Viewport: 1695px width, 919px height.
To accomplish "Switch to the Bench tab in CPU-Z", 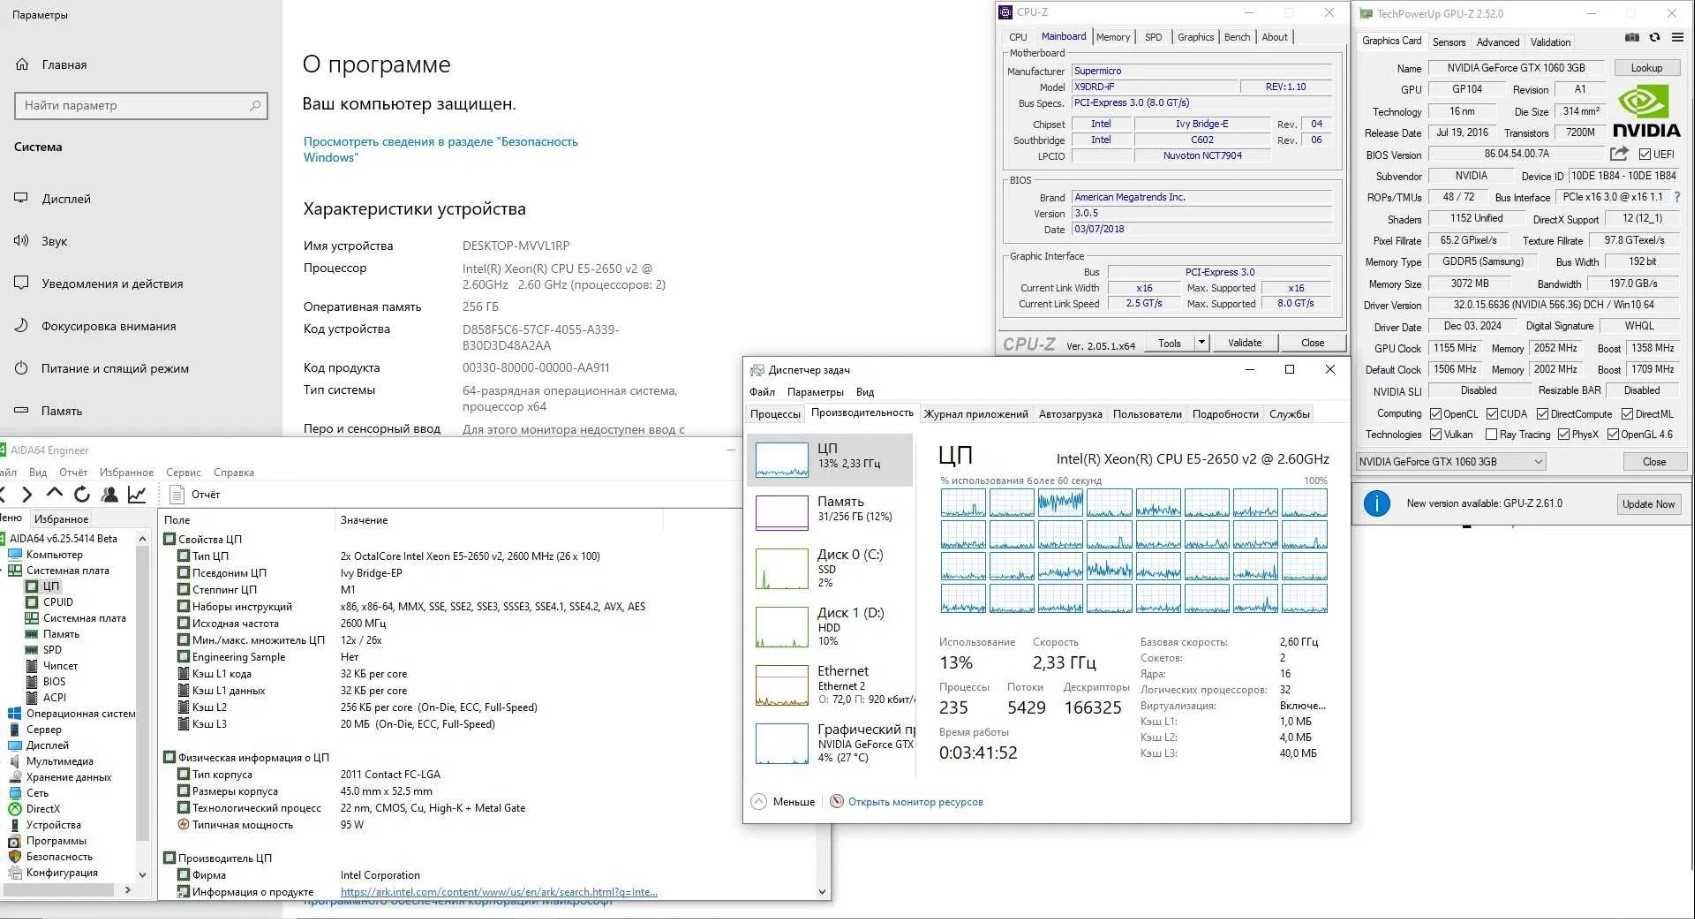I will click(1237, 37).
